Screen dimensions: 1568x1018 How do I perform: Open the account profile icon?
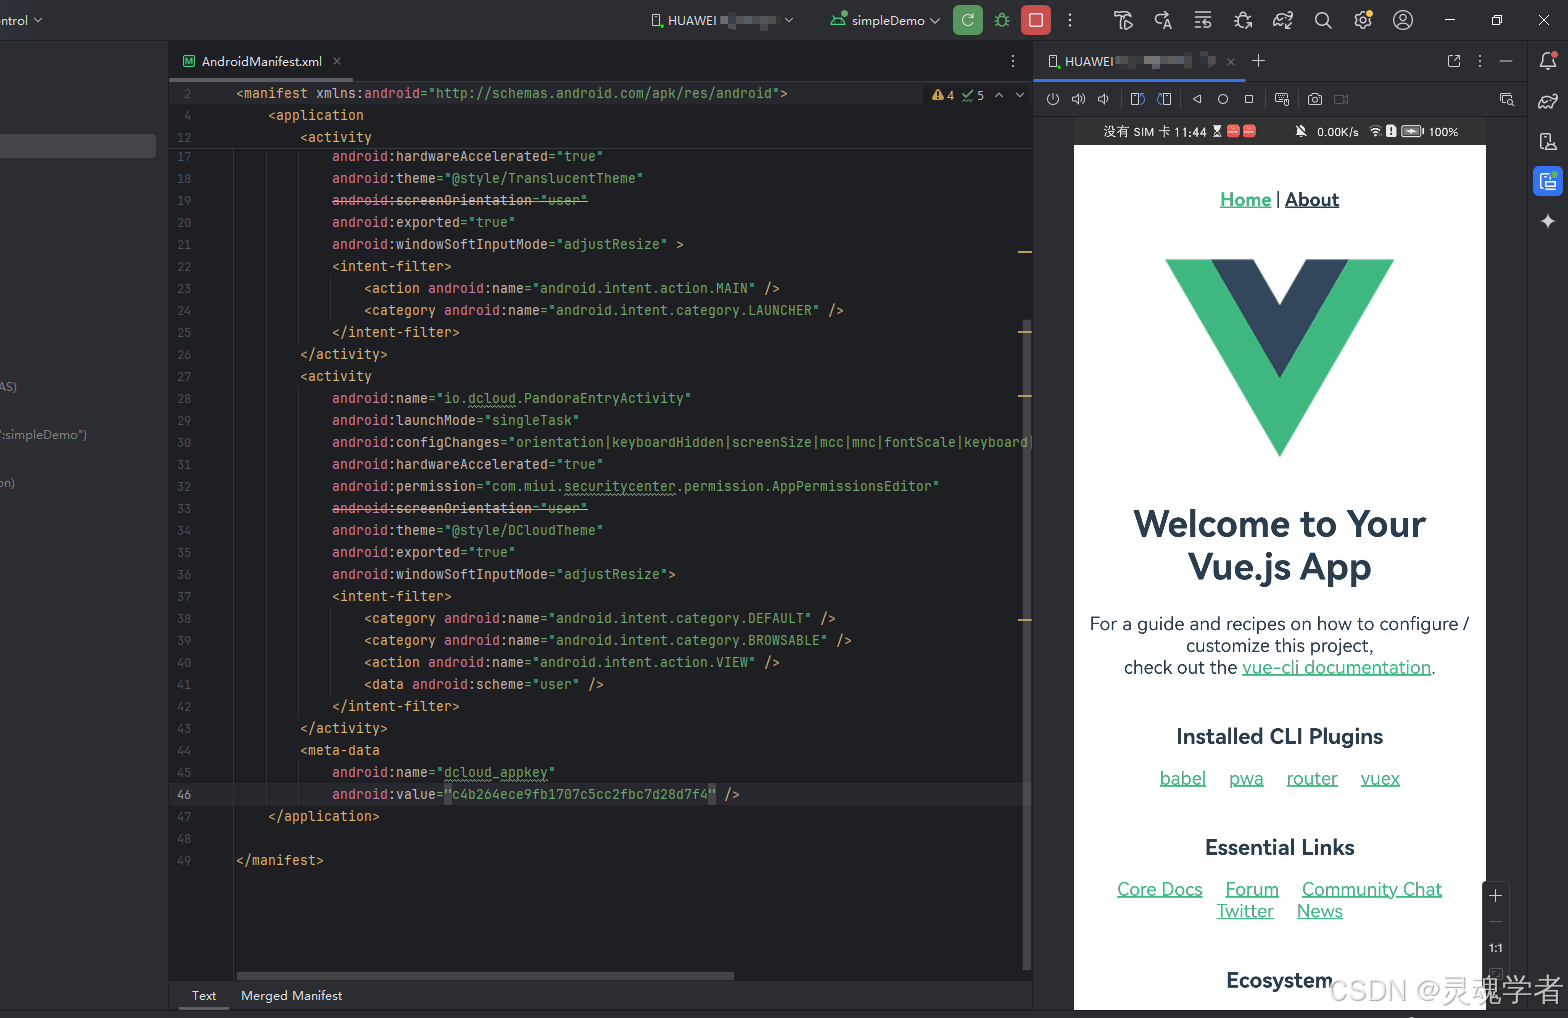(1403, 20)
